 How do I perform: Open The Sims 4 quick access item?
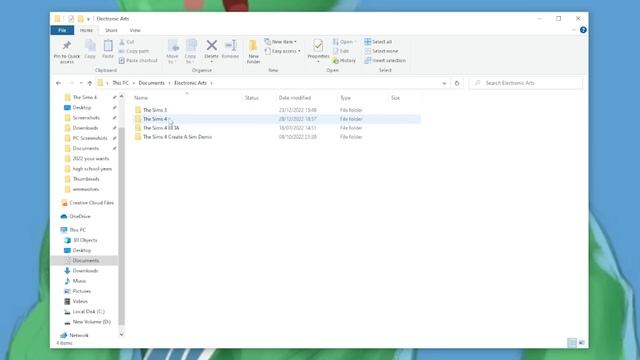(84, 97)
